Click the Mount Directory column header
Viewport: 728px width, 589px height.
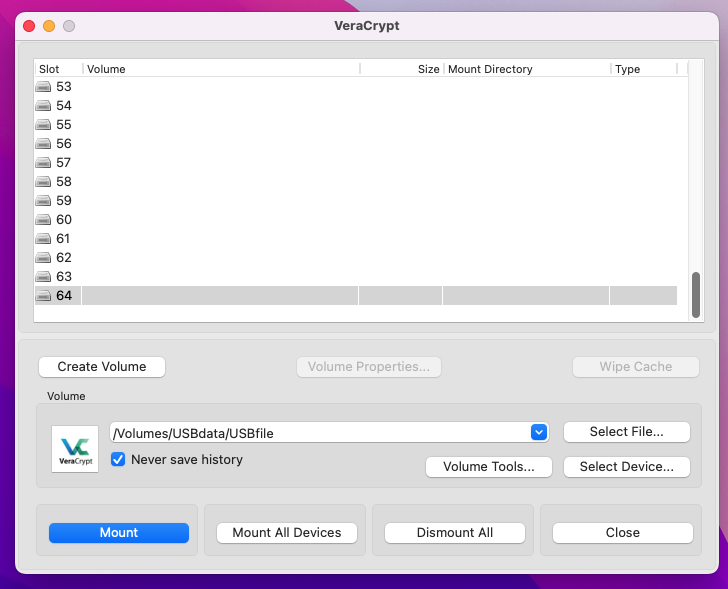click(x=525, y=69)
